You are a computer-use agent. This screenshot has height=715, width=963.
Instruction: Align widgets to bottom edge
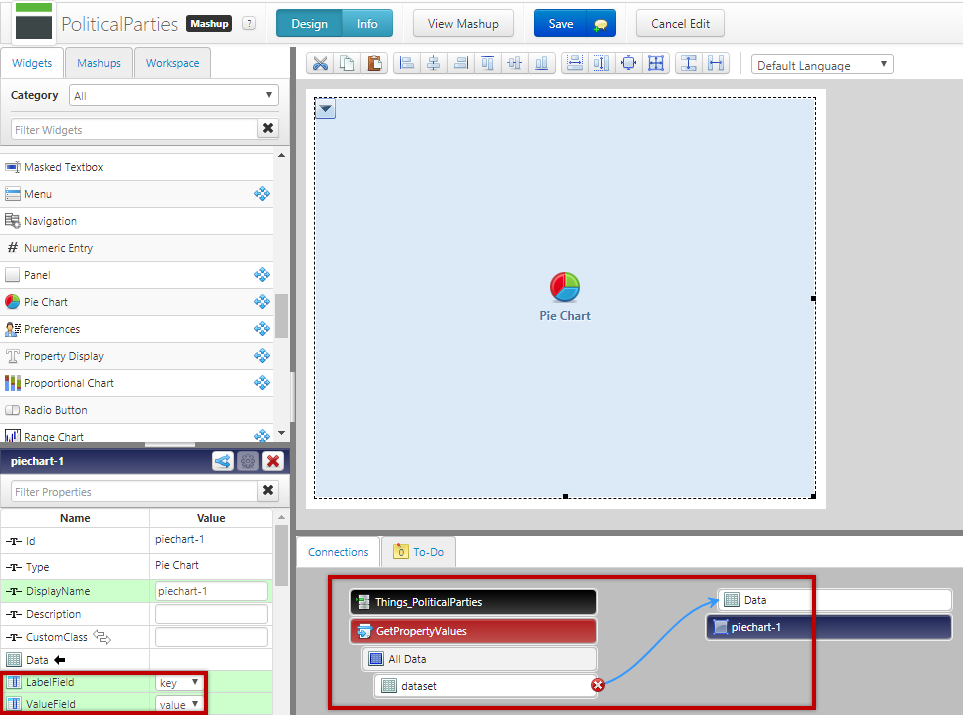(x=542, y=63)
